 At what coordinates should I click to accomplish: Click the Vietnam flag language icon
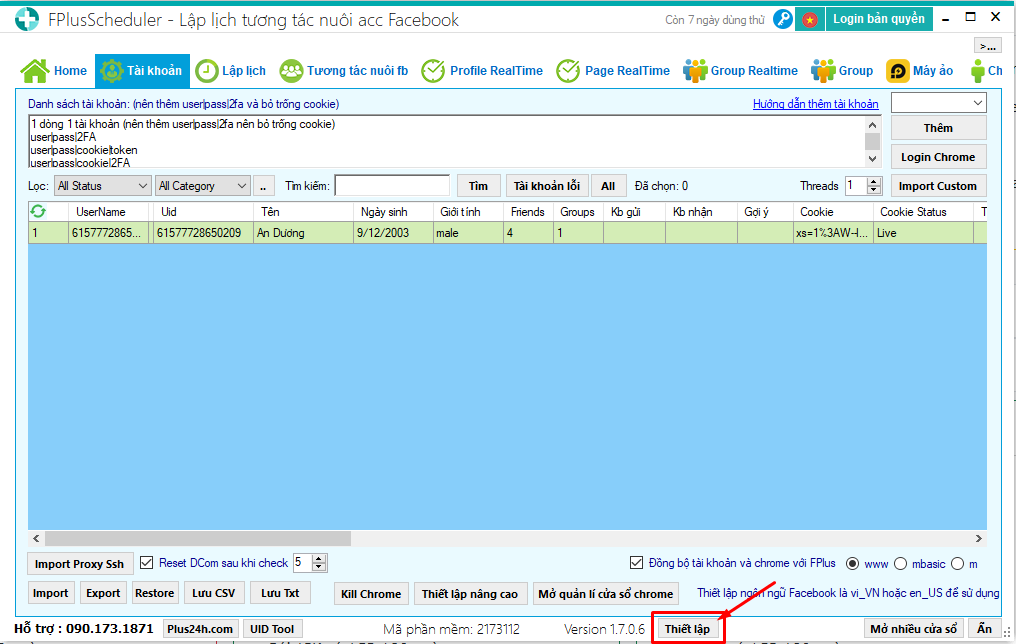(809, 19)
